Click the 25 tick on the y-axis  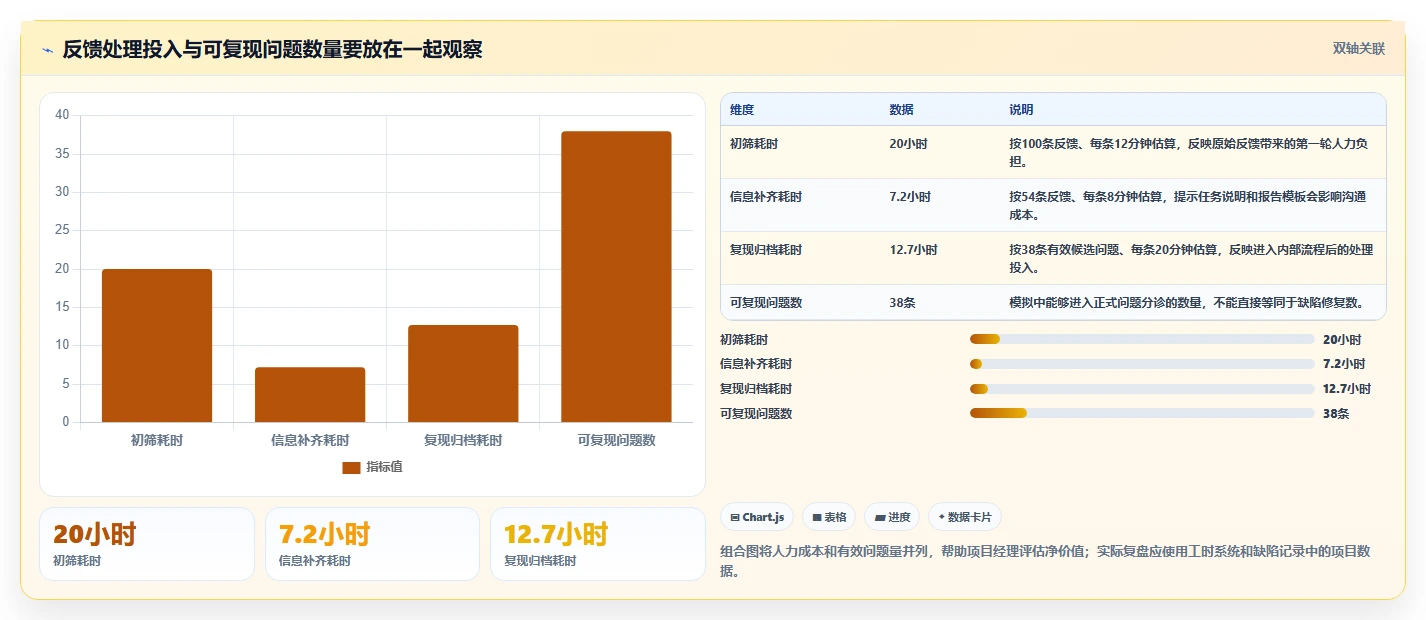click(x=62, y=230)
